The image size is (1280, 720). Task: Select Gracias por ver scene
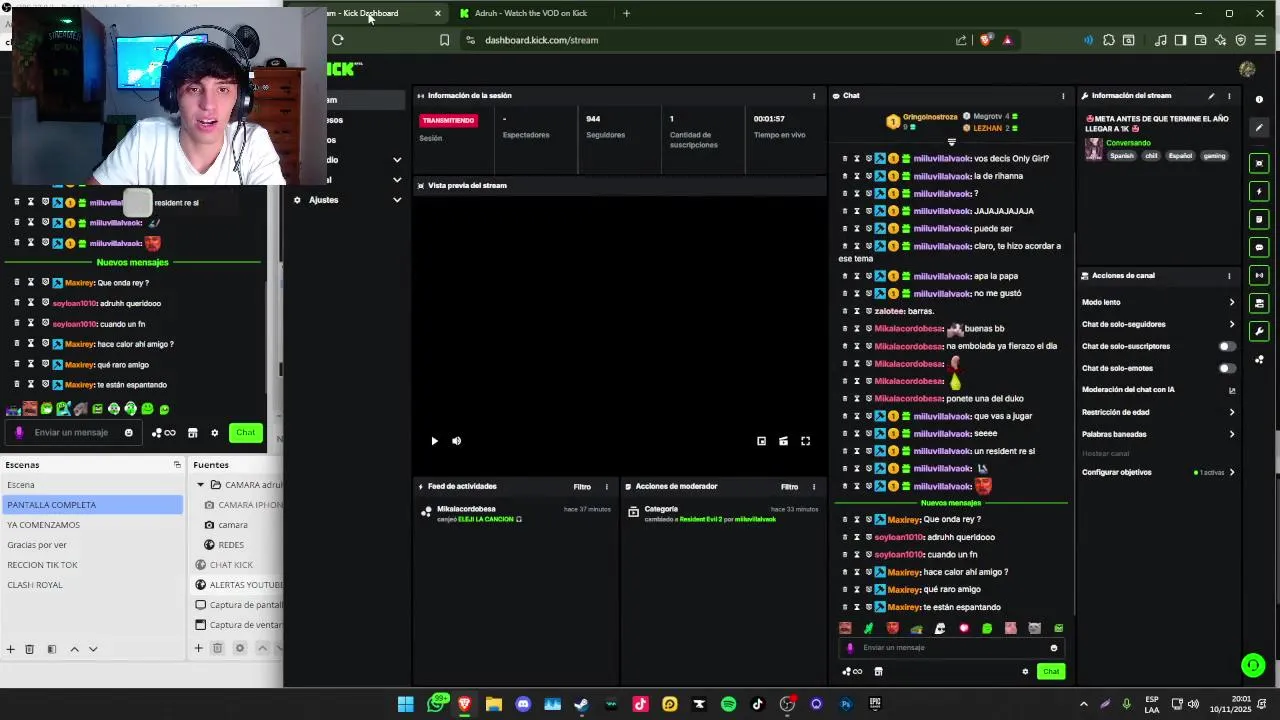[92, 545]
